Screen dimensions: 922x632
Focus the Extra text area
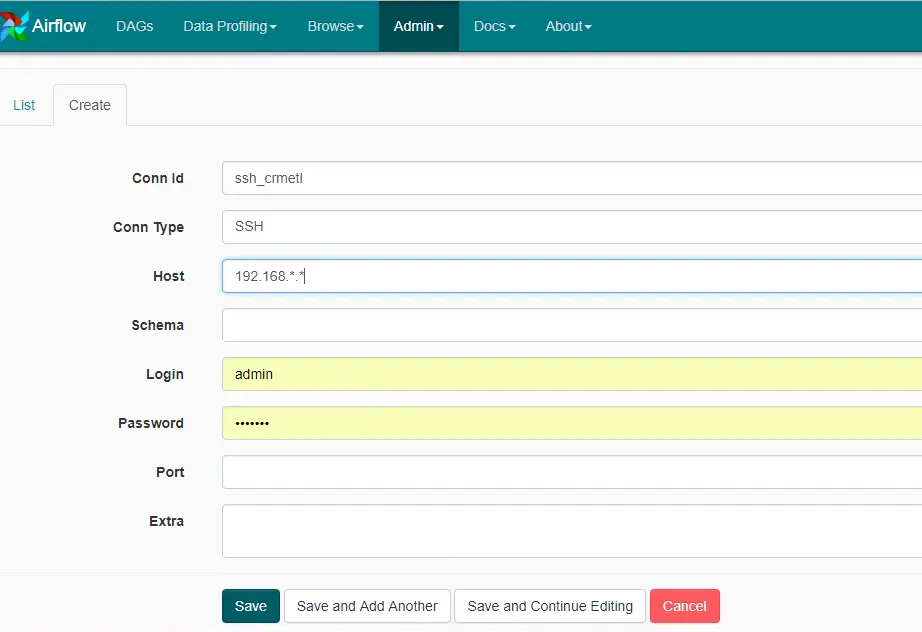572,531
